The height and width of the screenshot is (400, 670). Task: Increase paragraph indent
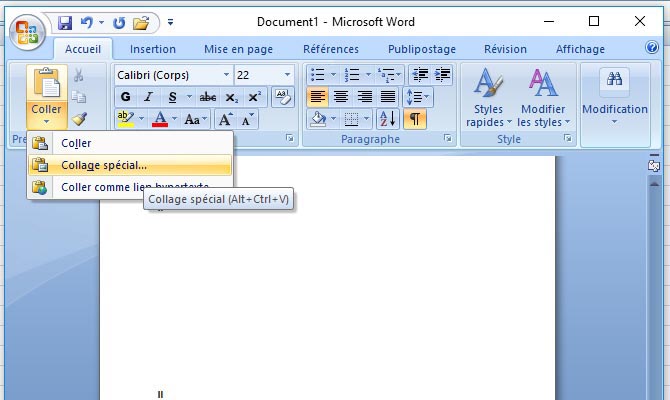click(442, 75)
